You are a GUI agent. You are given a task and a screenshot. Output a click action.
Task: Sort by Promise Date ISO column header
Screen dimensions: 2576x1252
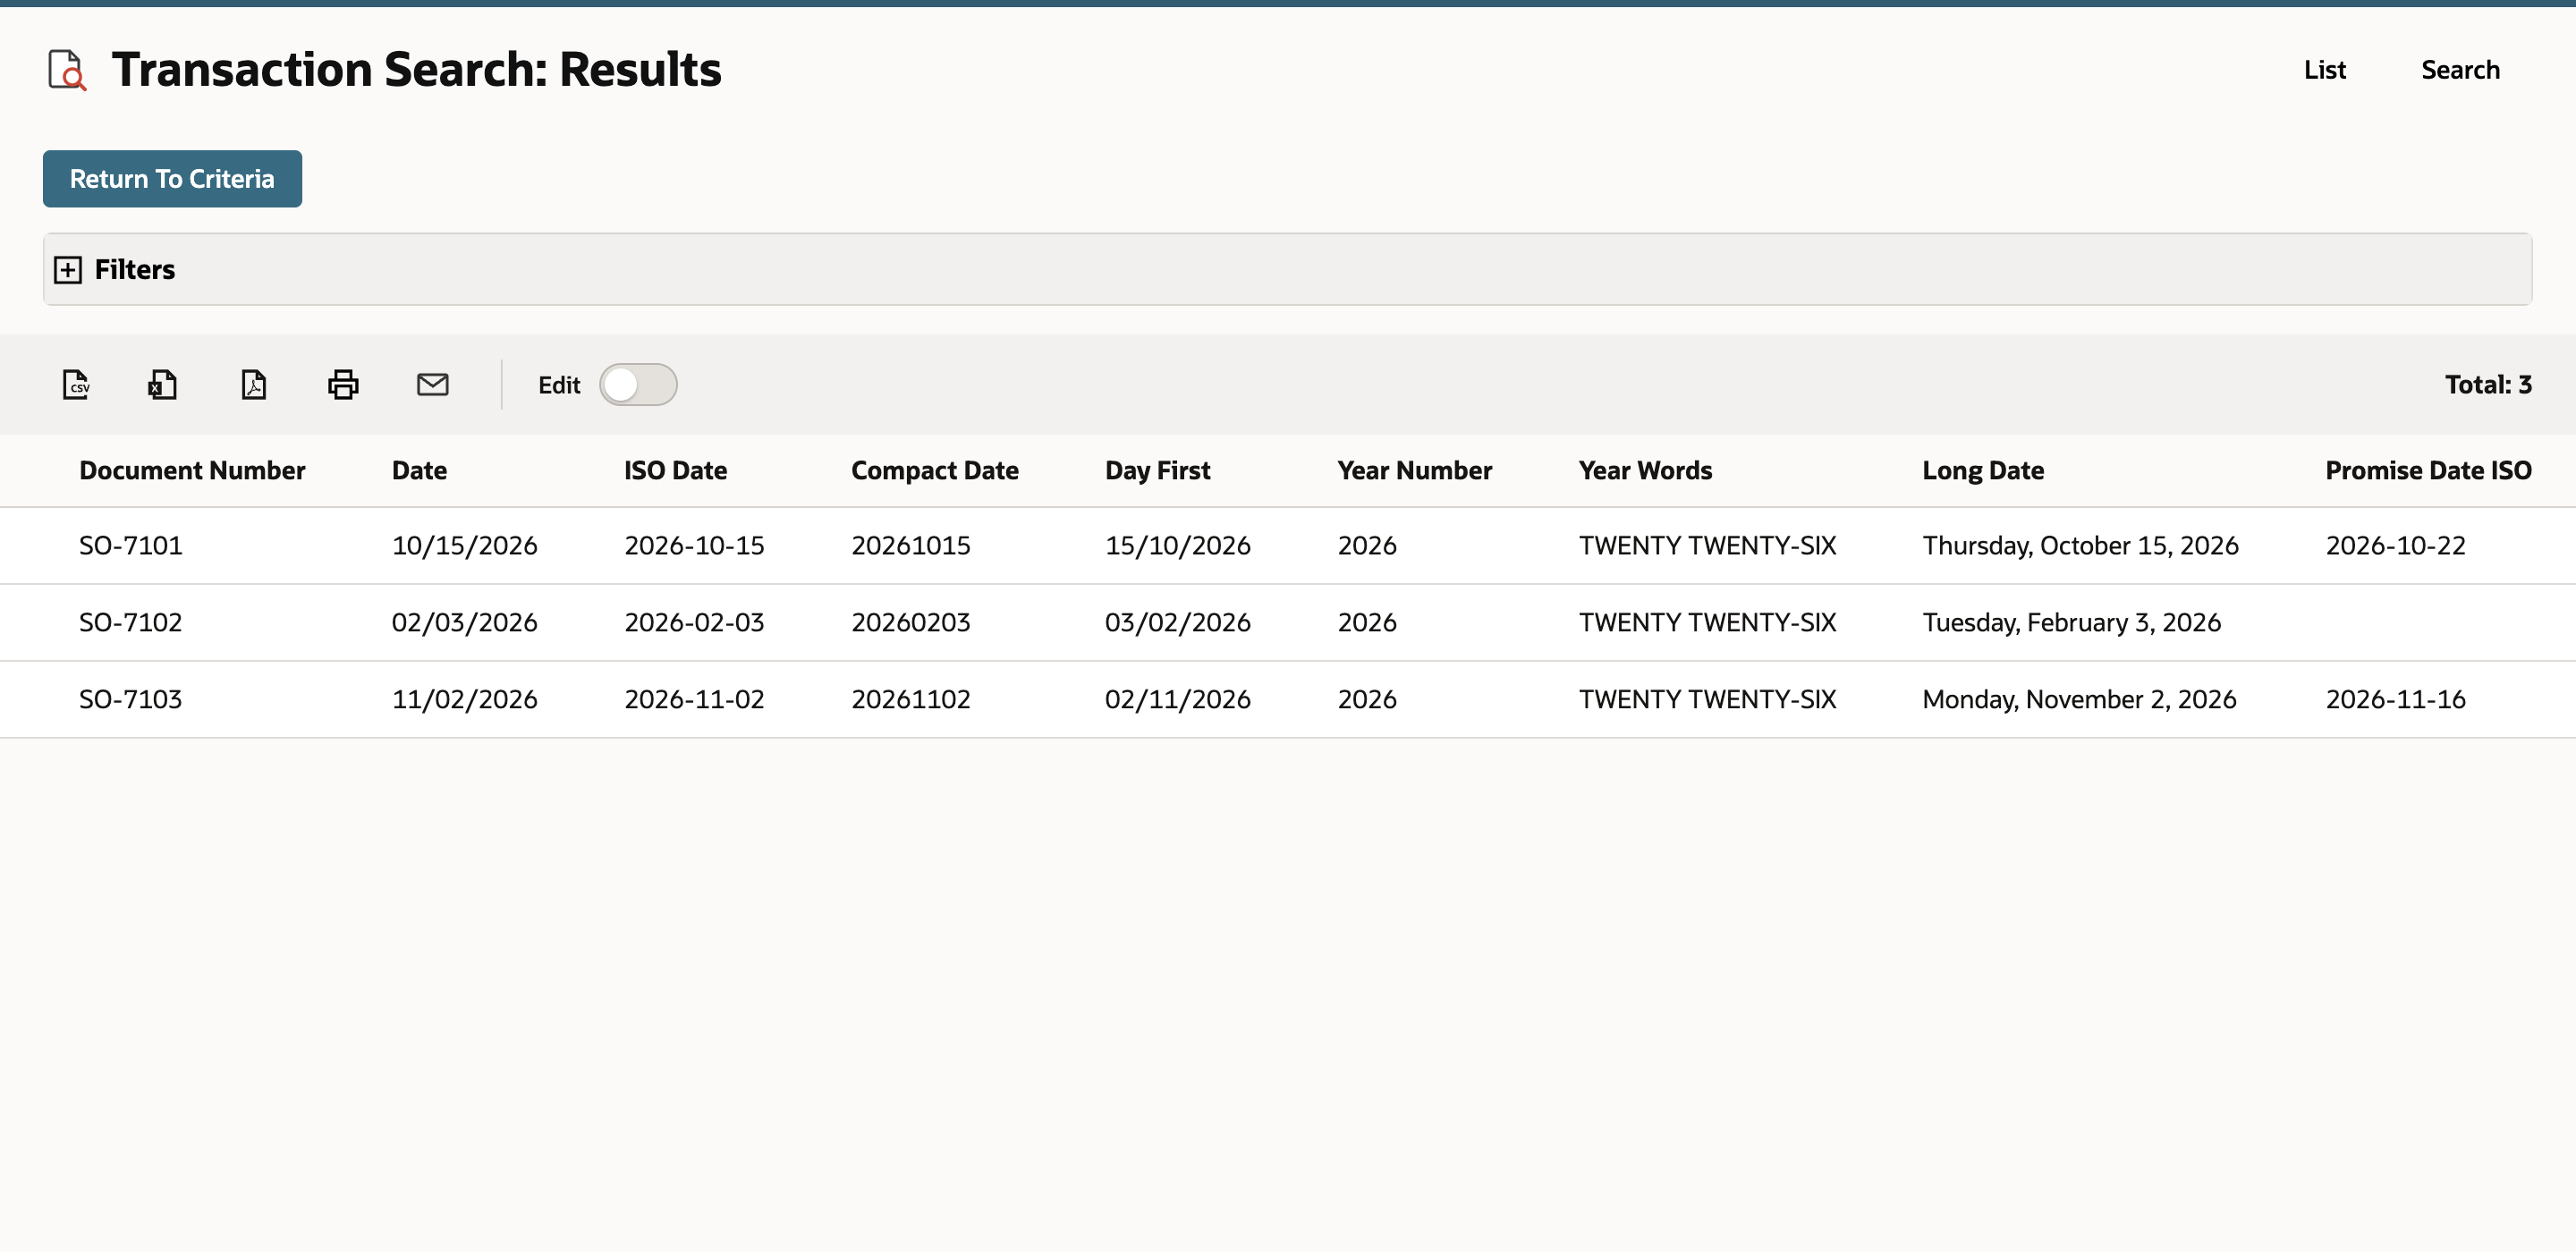2428,470
